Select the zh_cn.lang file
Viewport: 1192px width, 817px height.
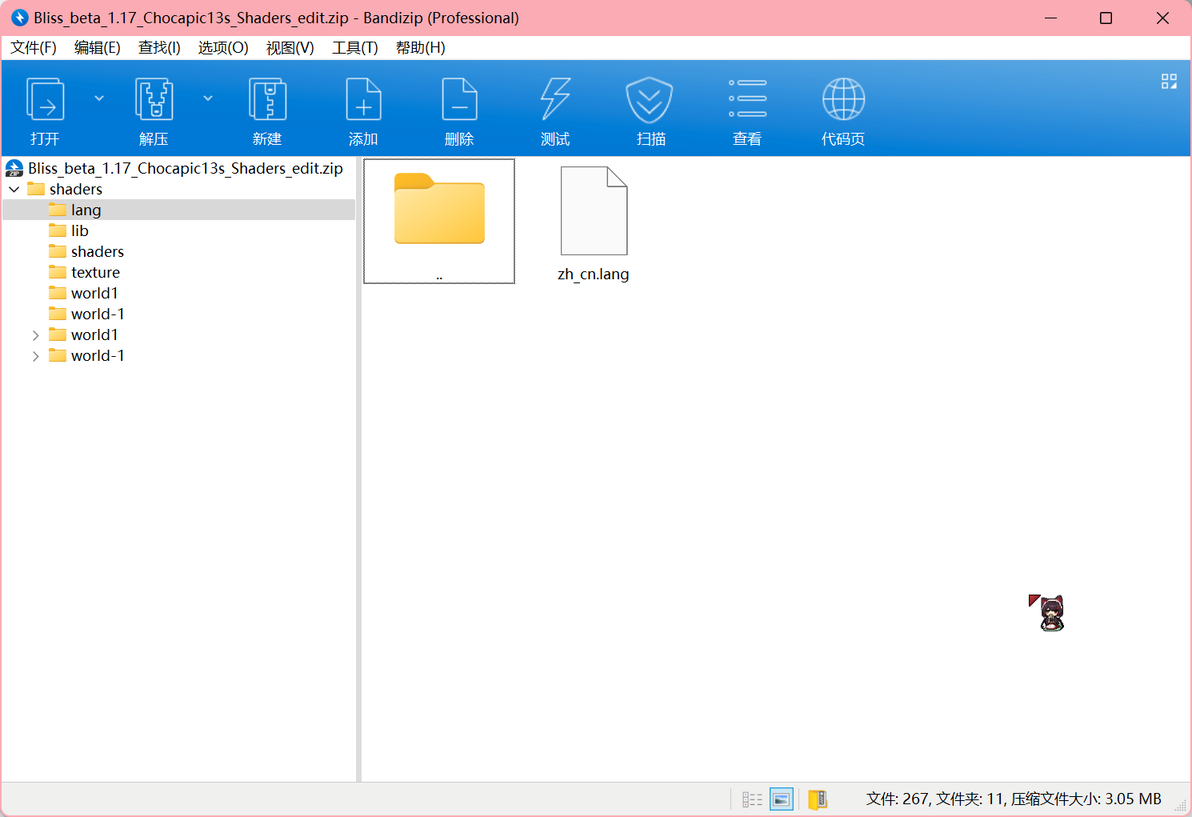coord(593,223)
